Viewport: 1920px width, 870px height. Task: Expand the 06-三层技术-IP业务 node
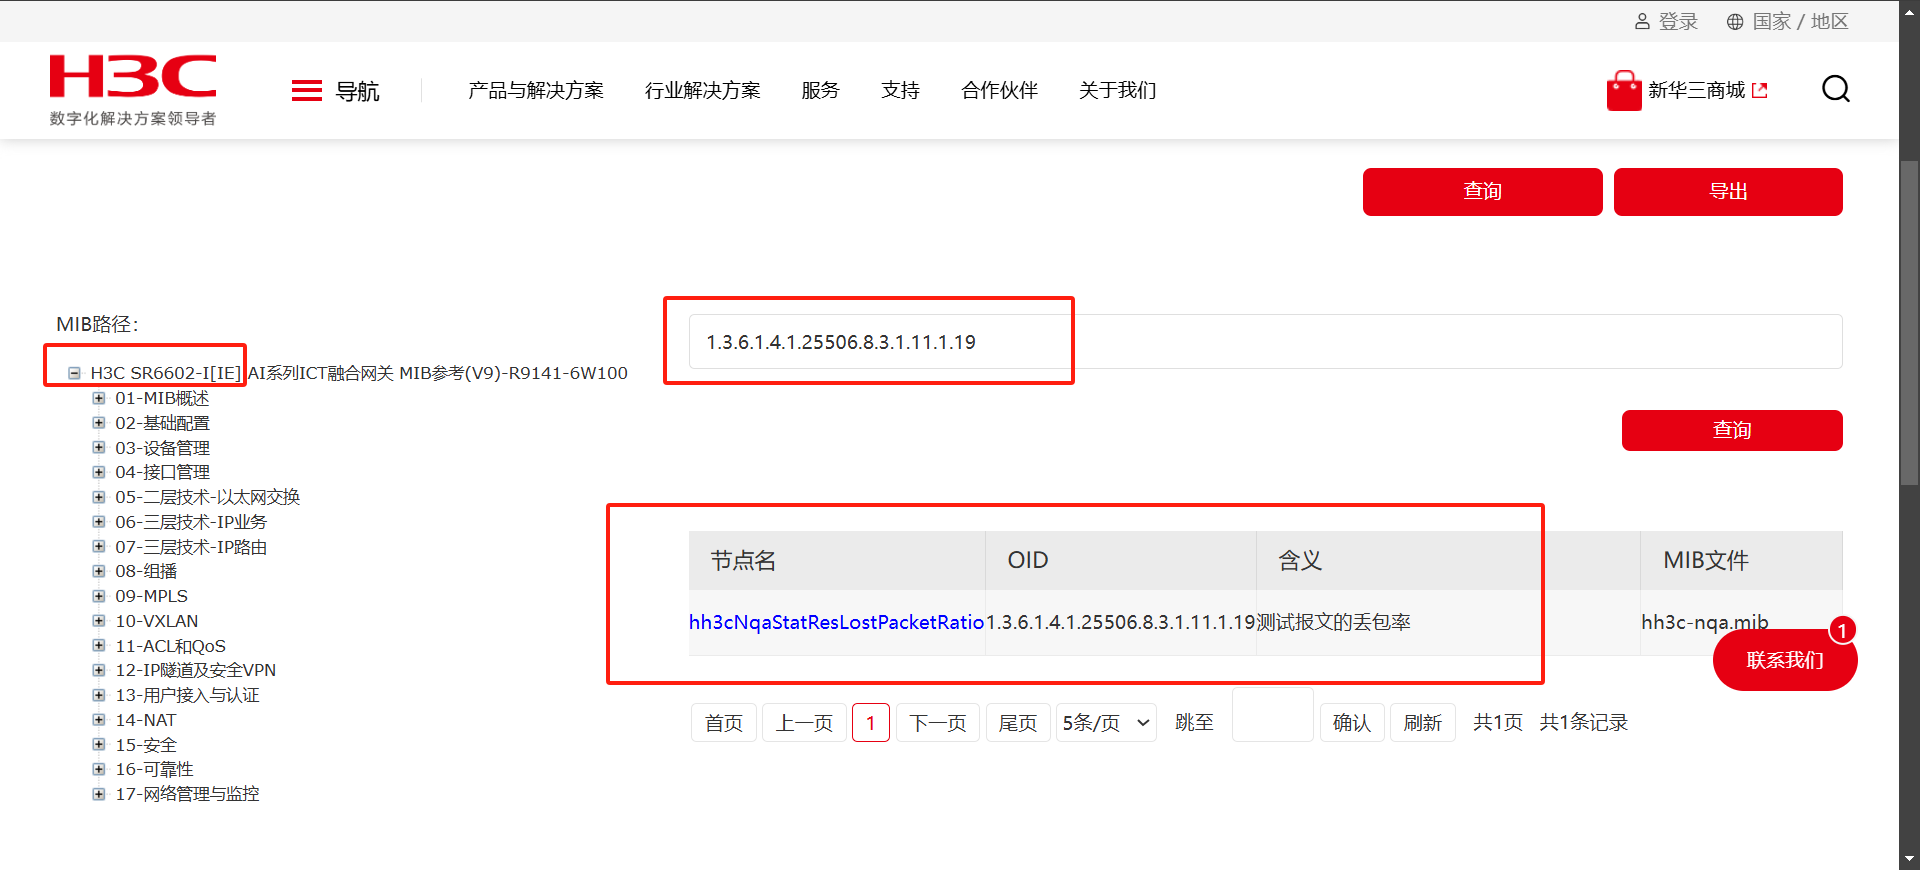click(x=99, y=522)
